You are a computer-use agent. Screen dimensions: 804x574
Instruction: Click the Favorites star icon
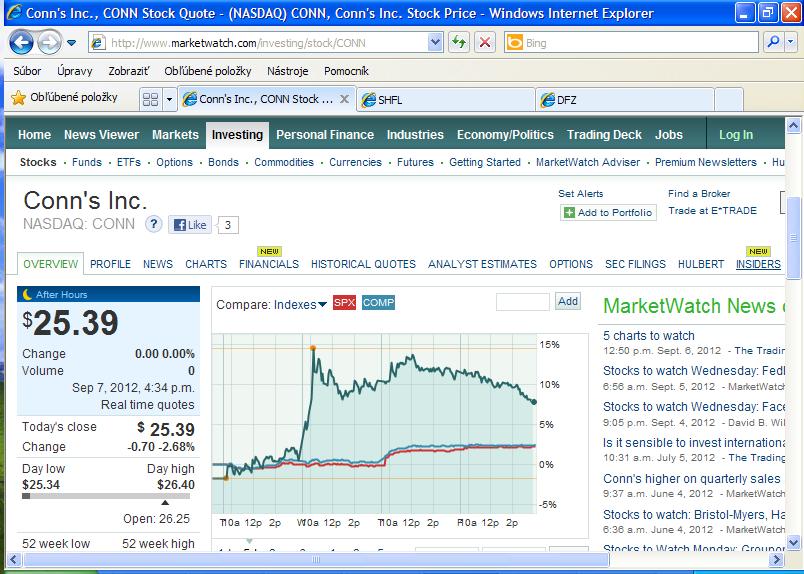tap(18, 97)
